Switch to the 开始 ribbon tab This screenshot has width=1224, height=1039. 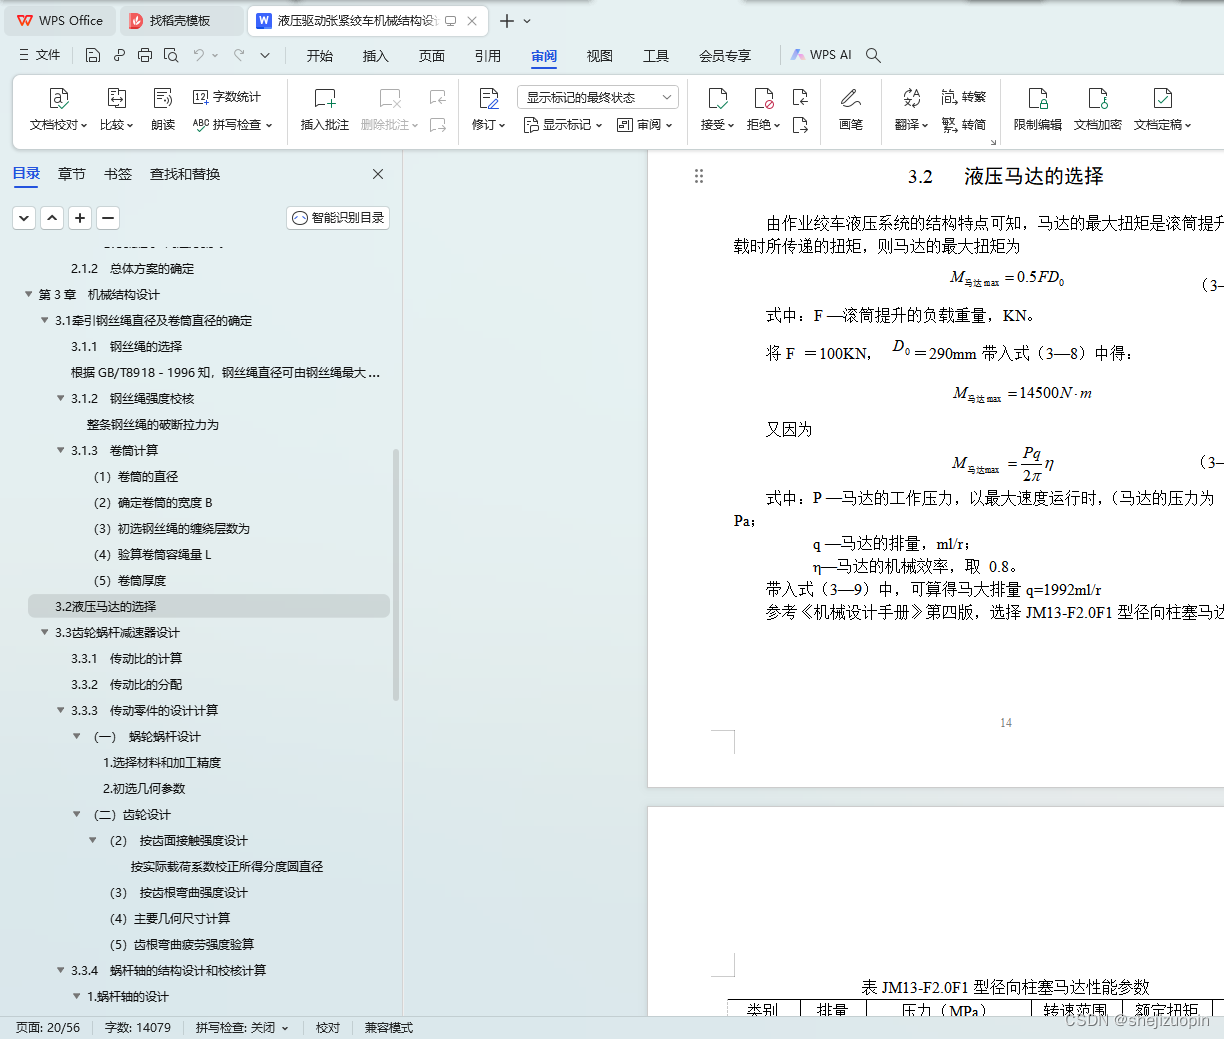pyautogui.click(x=319, y=56)
